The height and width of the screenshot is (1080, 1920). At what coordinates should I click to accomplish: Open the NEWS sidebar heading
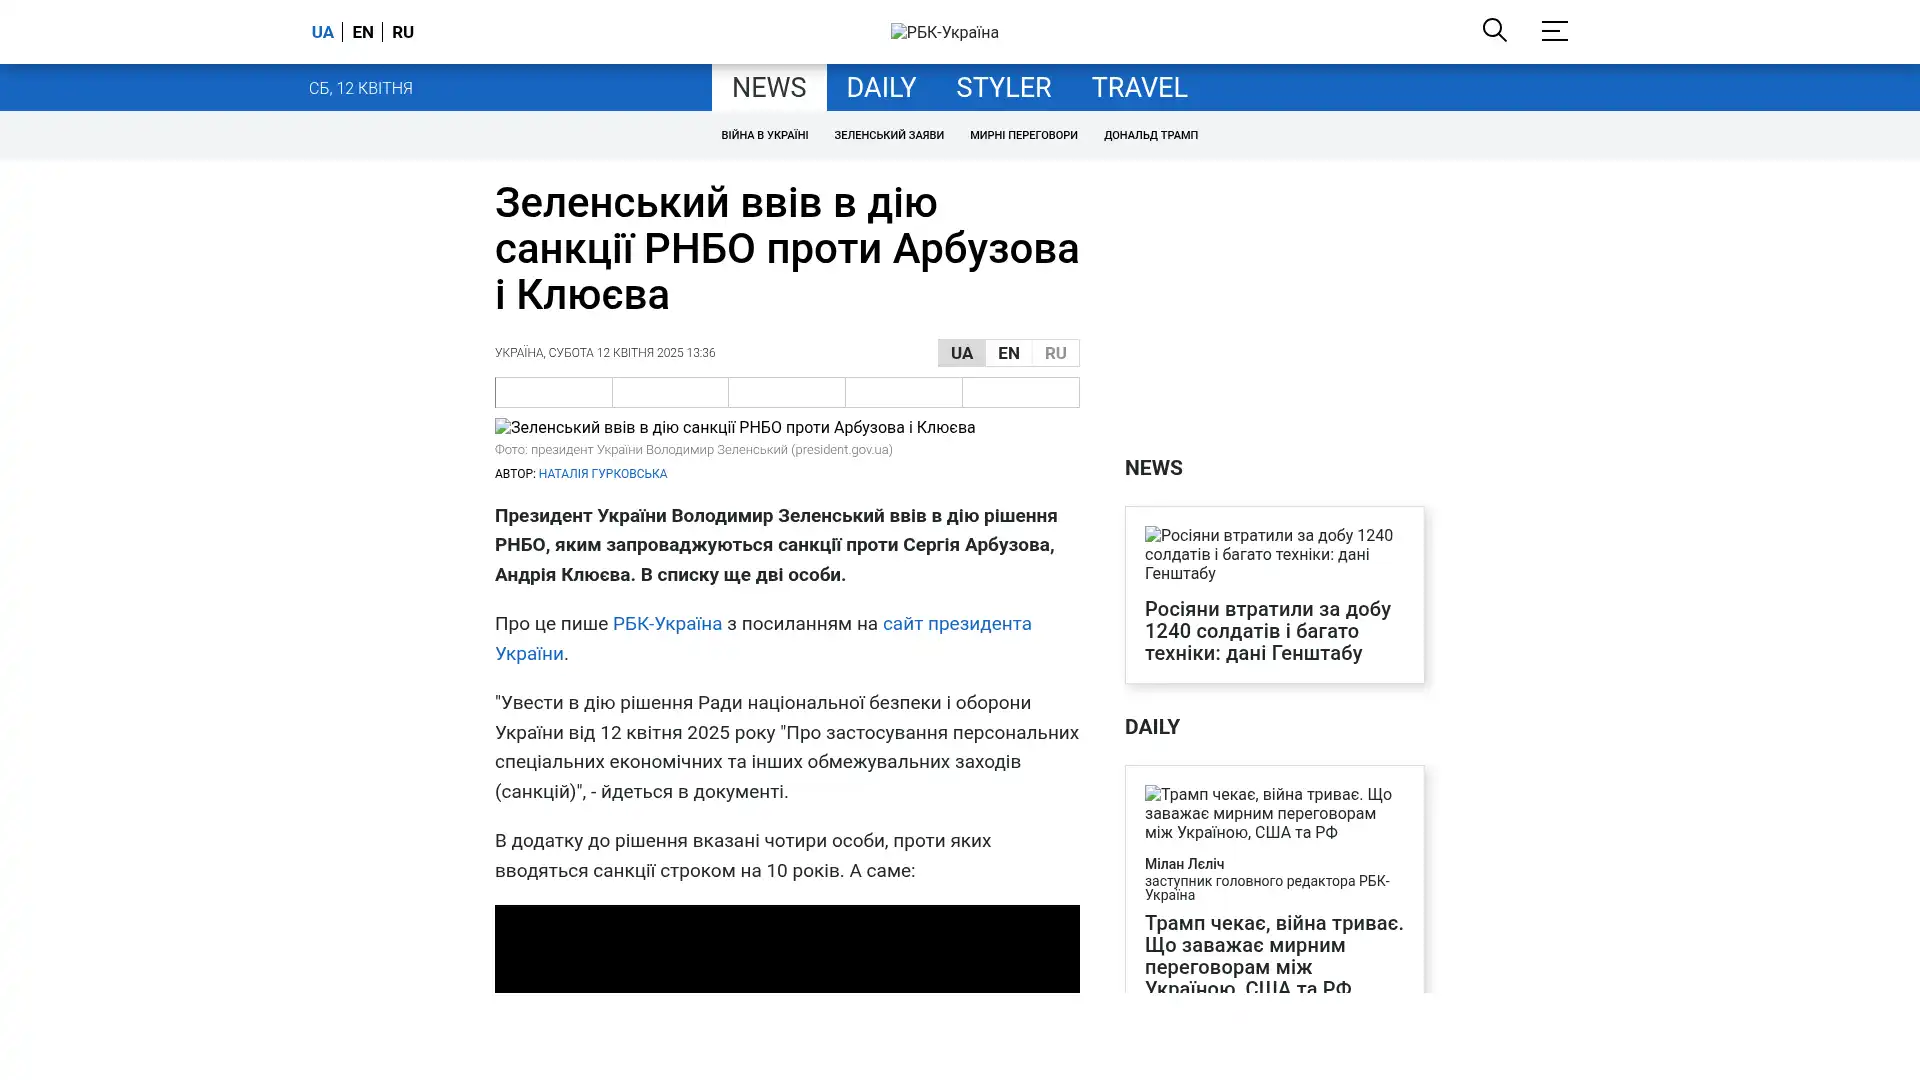(x=1153, y=468)
